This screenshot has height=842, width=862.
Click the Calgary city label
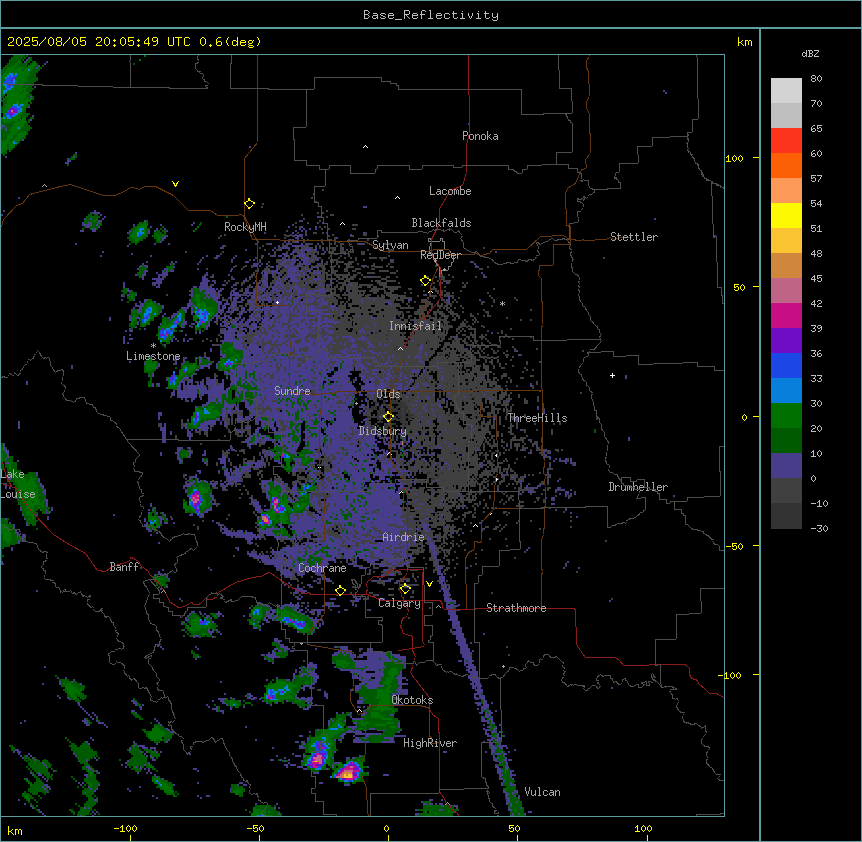click(399, 603)
